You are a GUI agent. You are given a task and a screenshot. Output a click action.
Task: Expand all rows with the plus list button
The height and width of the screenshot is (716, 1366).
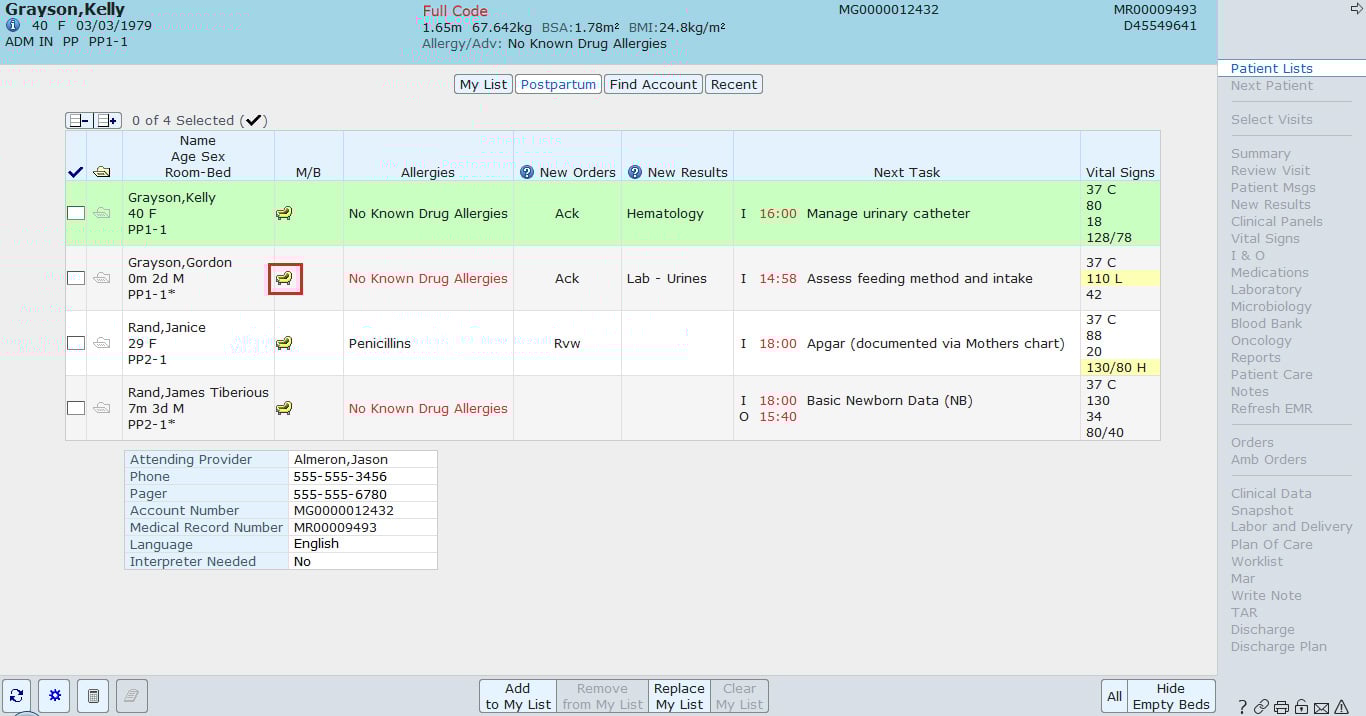click(107, 121)
